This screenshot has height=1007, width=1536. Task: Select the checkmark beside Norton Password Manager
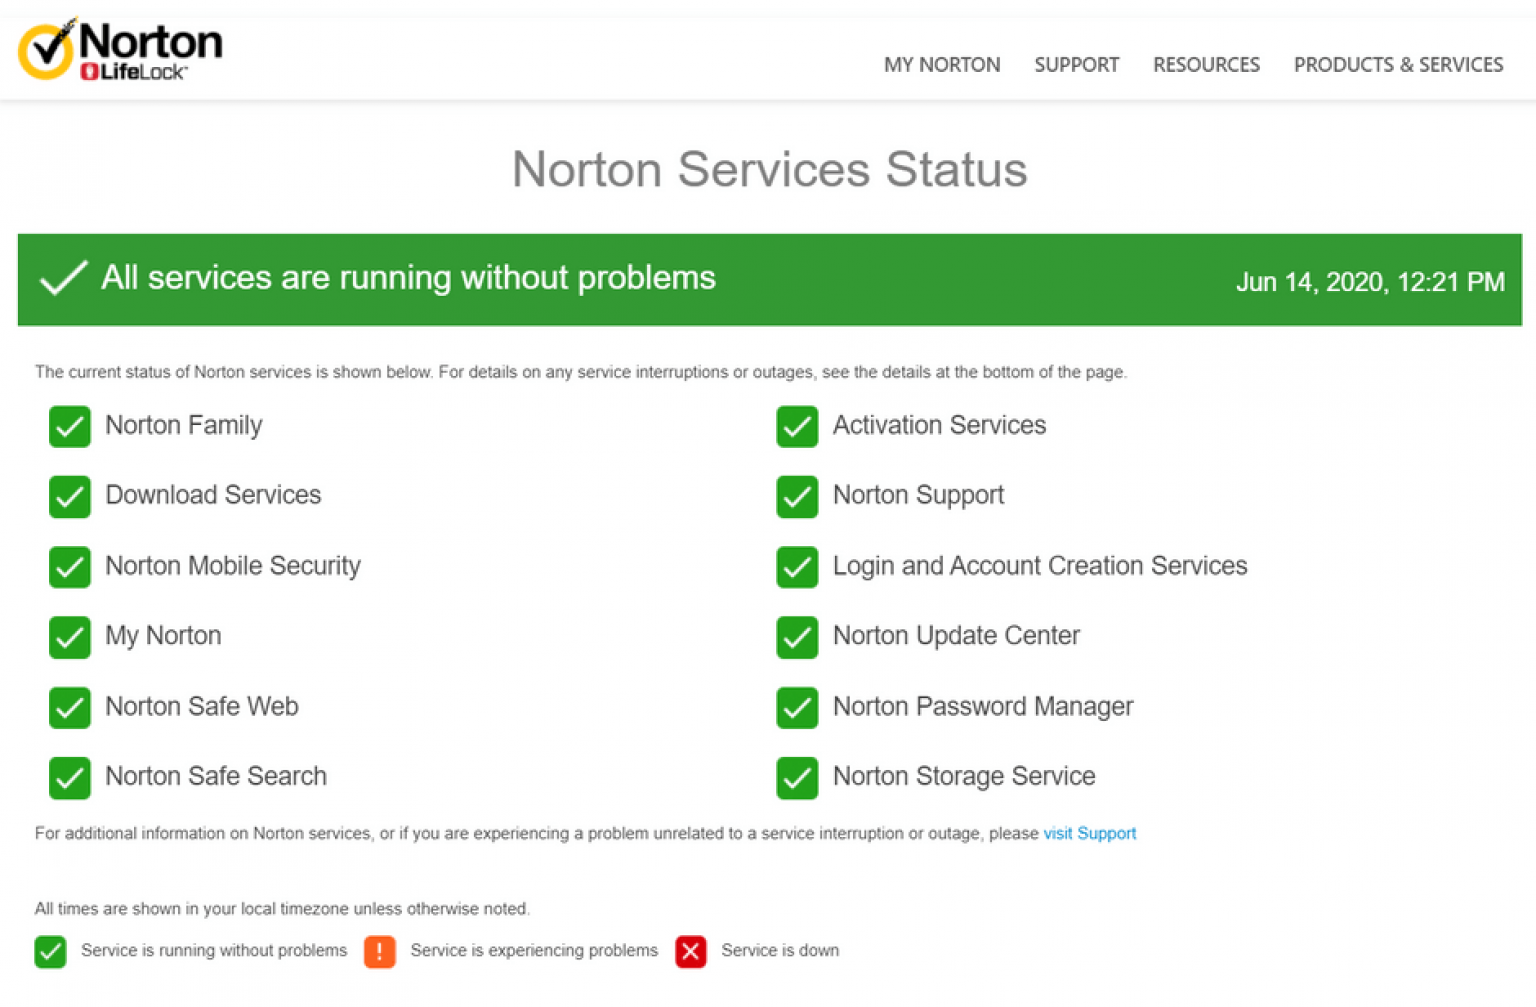[x=796, y=708]
